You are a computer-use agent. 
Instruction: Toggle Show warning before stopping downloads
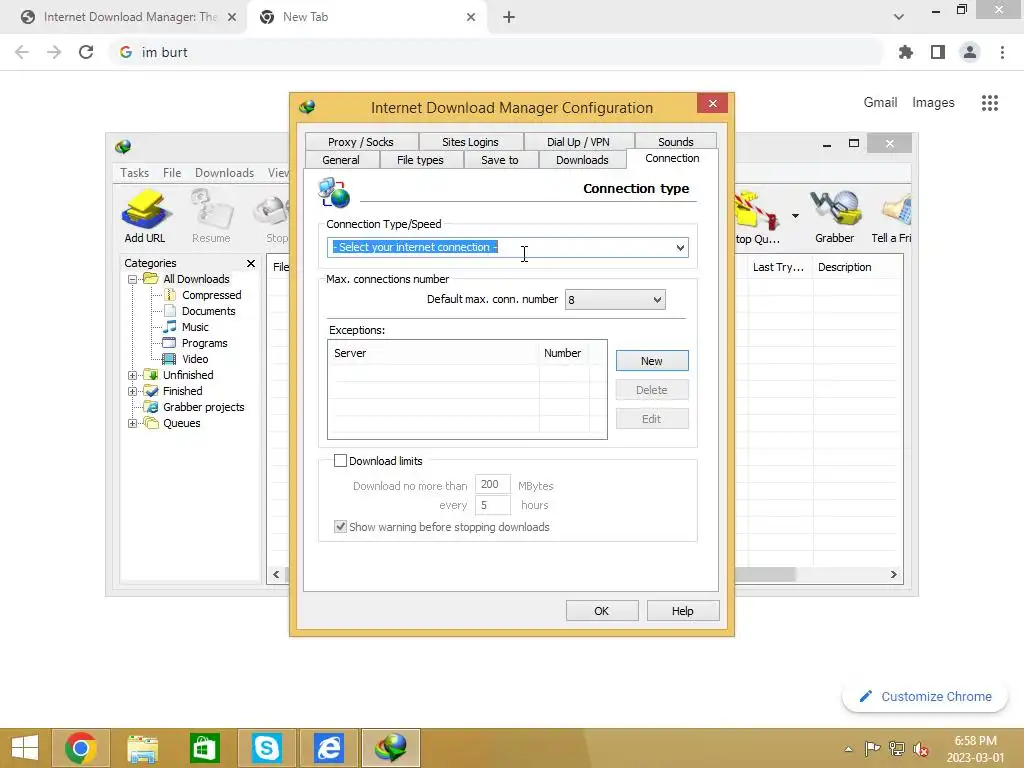340,527
